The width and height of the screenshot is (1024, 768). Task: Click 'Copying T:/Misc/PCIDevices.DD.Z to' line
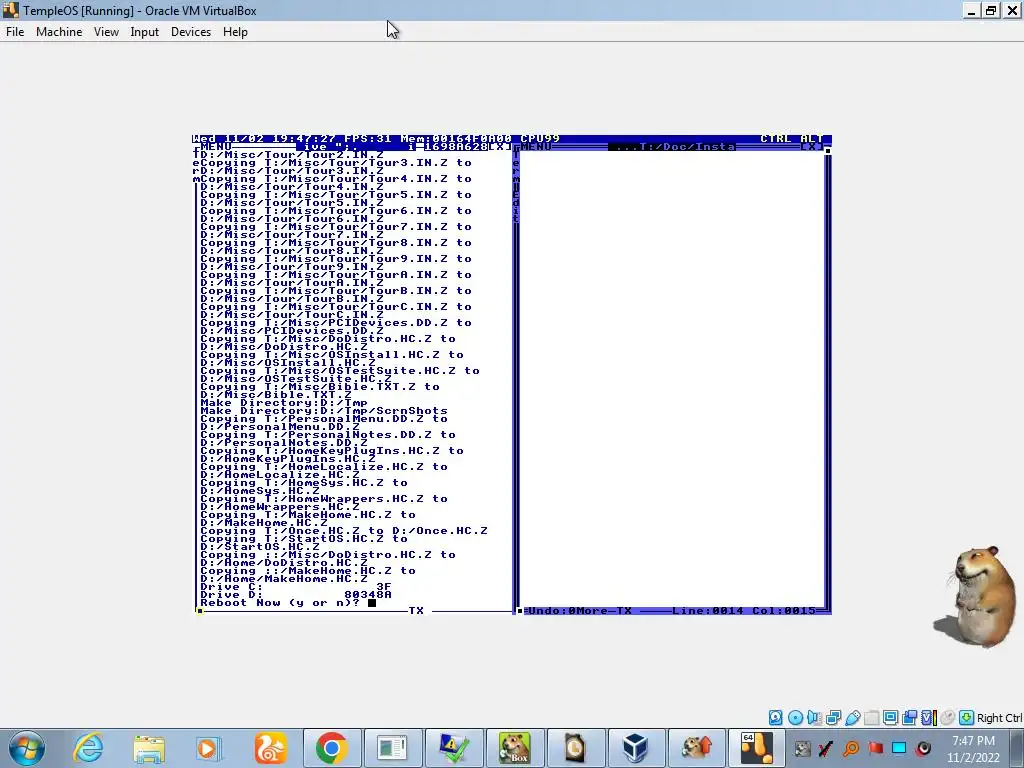coord(336,323)
